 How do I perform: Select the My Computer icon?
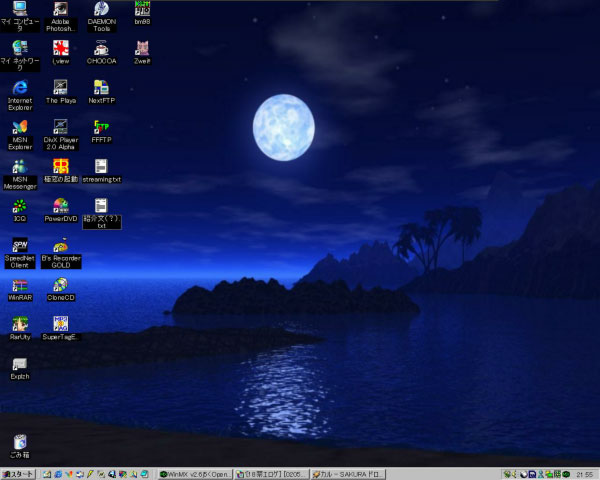click(20, 10)
